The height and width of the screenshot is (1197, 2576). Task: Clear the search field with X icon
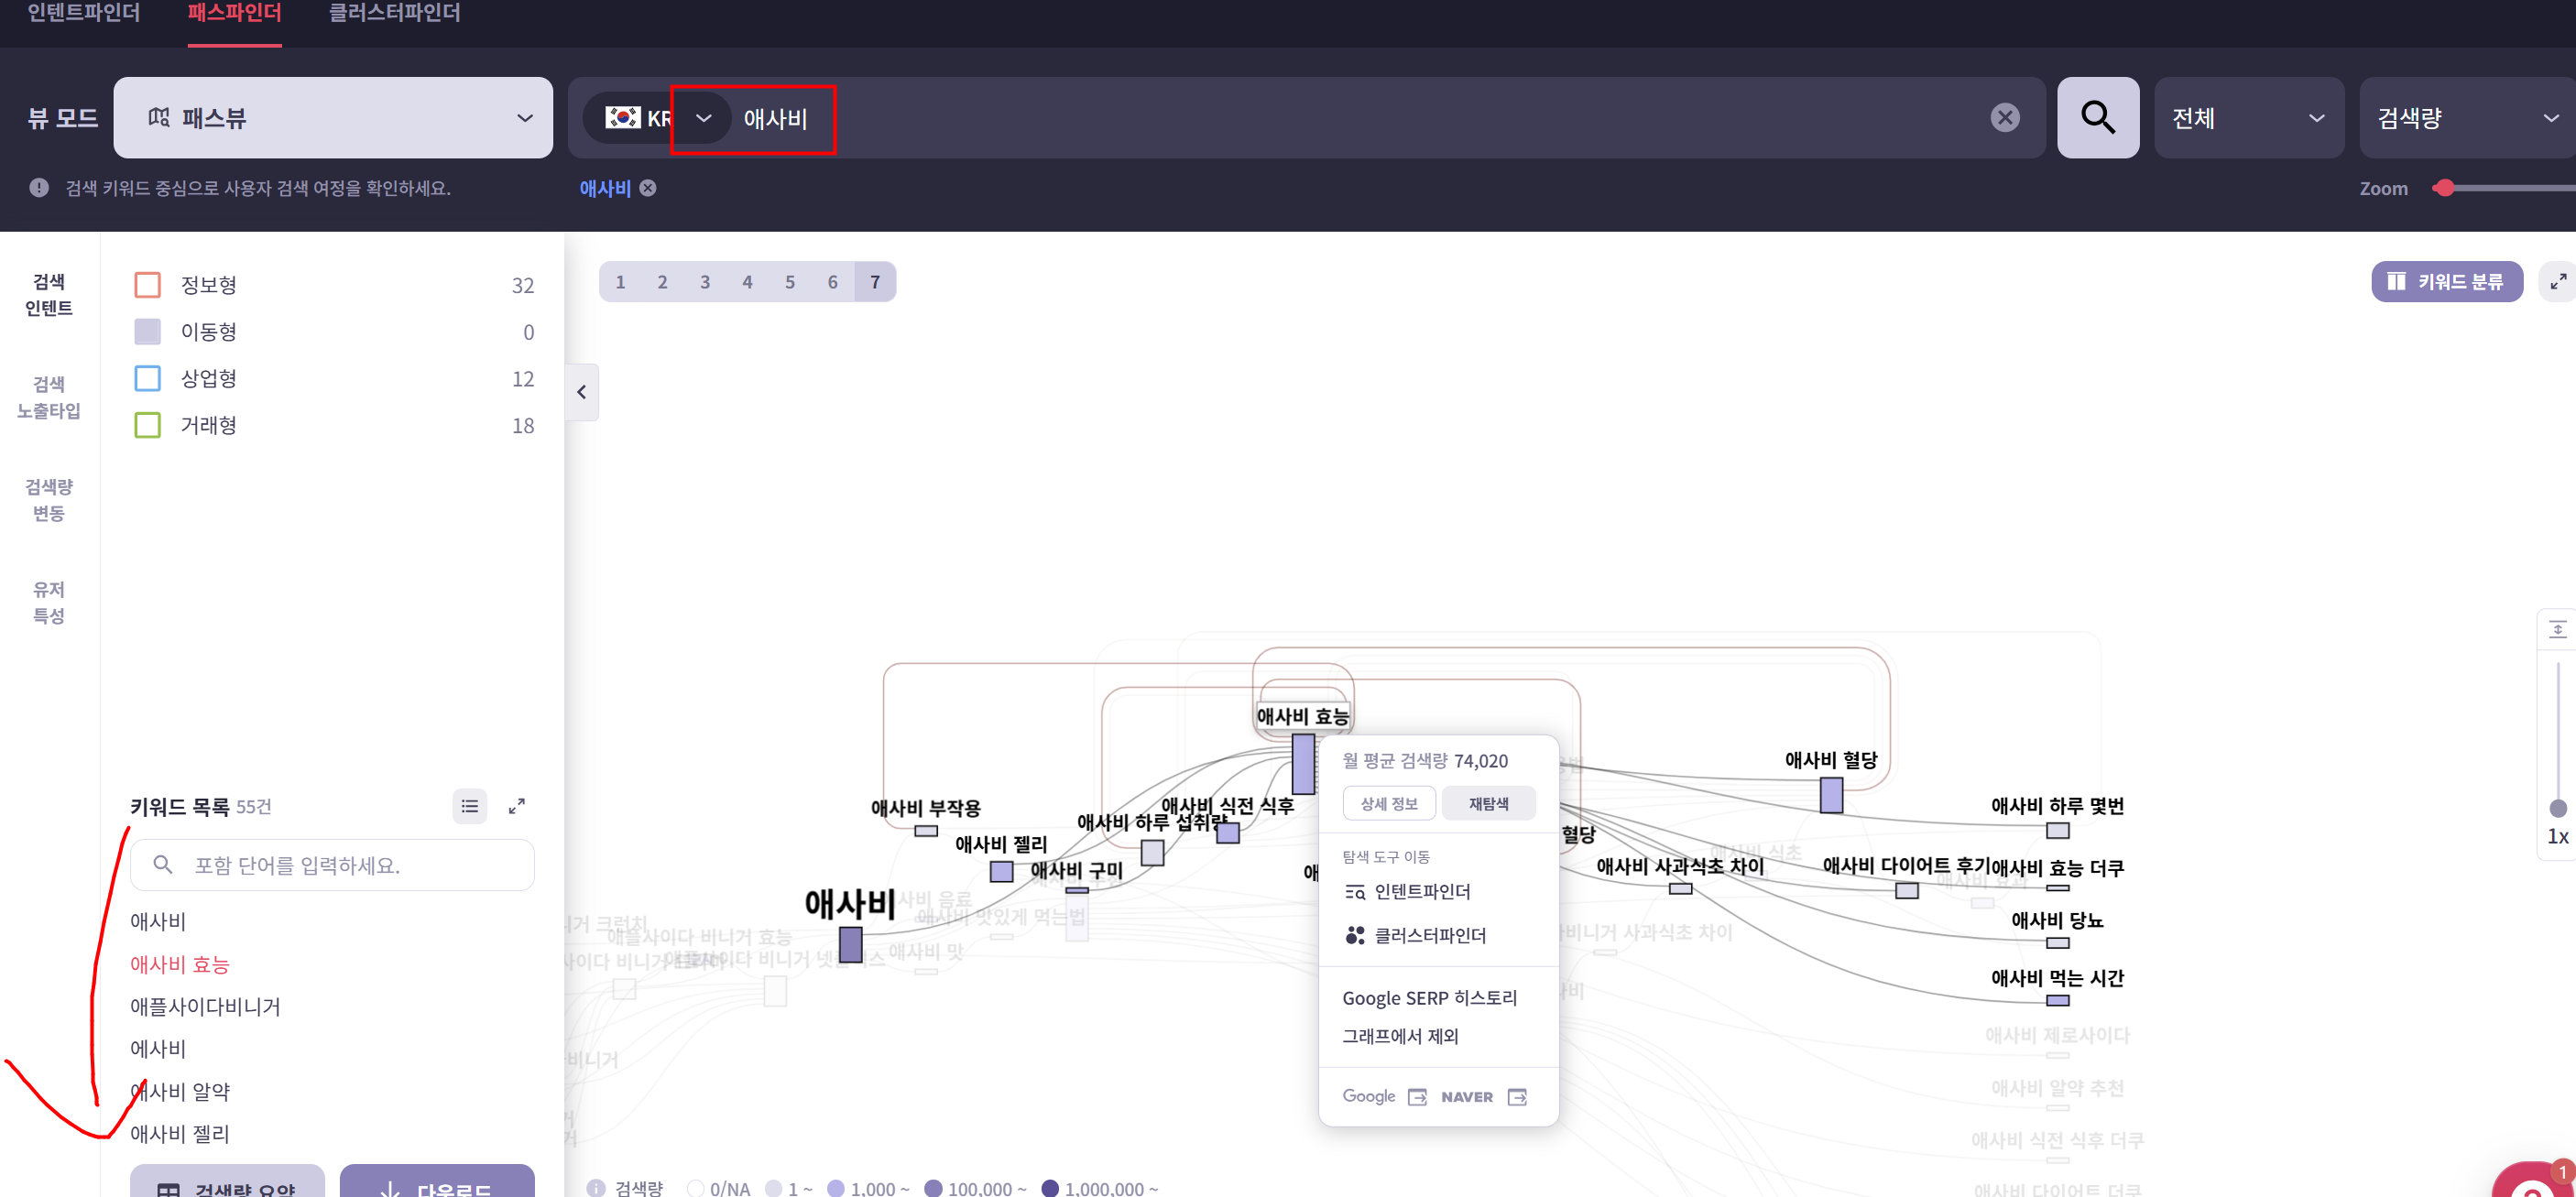[x=2004, y=118]
